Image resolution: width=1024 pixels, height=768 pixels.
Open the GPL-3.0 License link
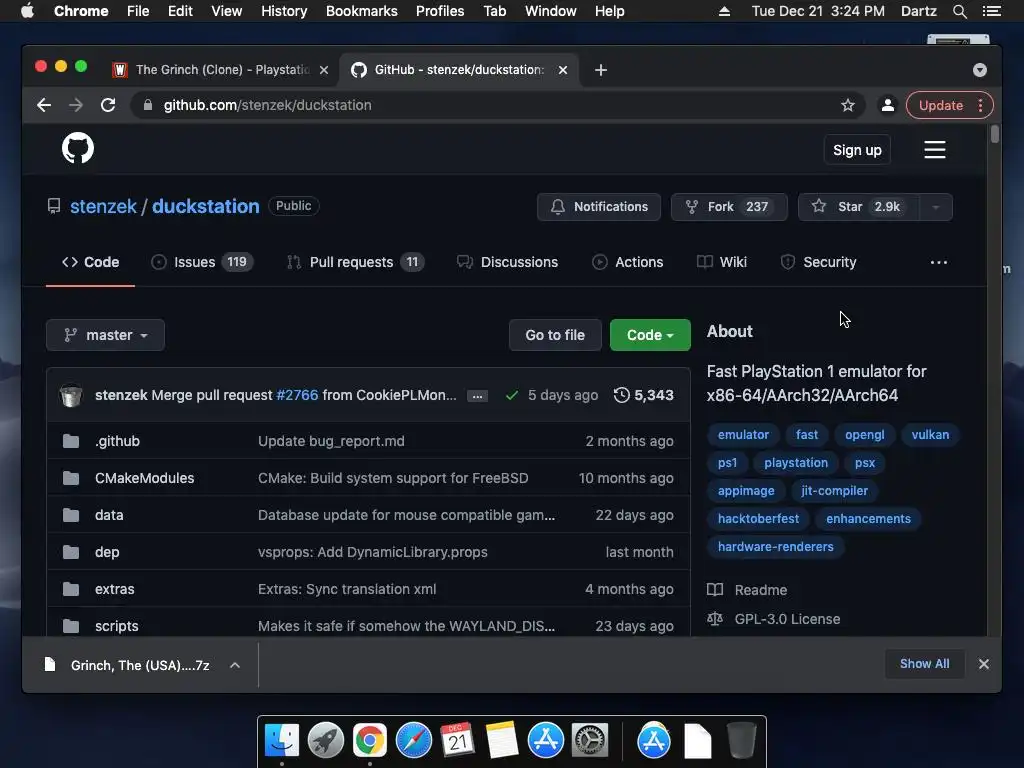(x=787, y=619)
